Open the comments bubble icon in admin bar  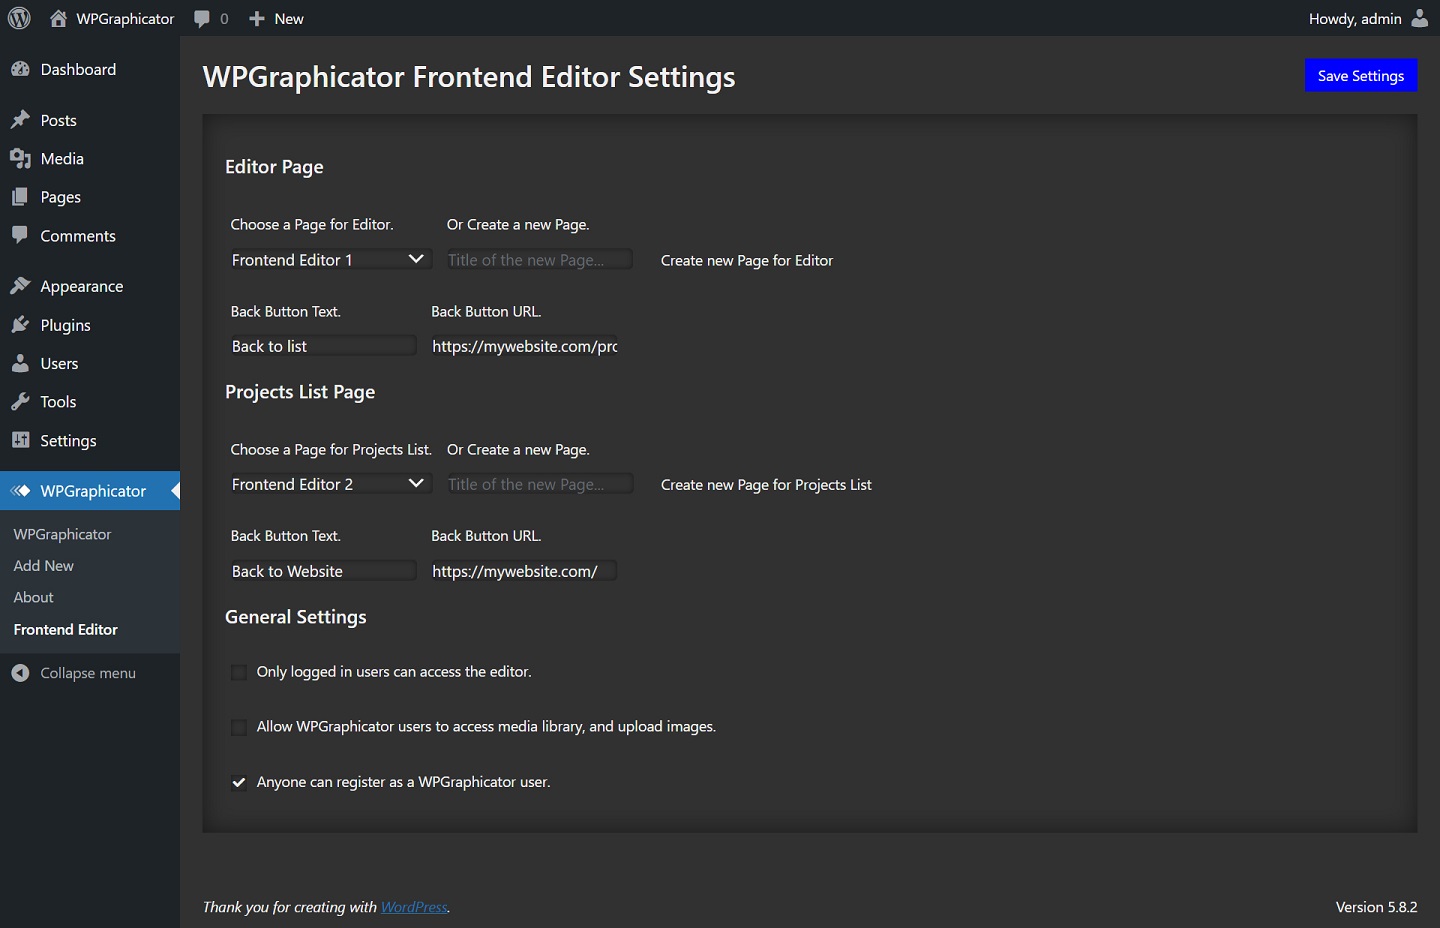[202, 19]
